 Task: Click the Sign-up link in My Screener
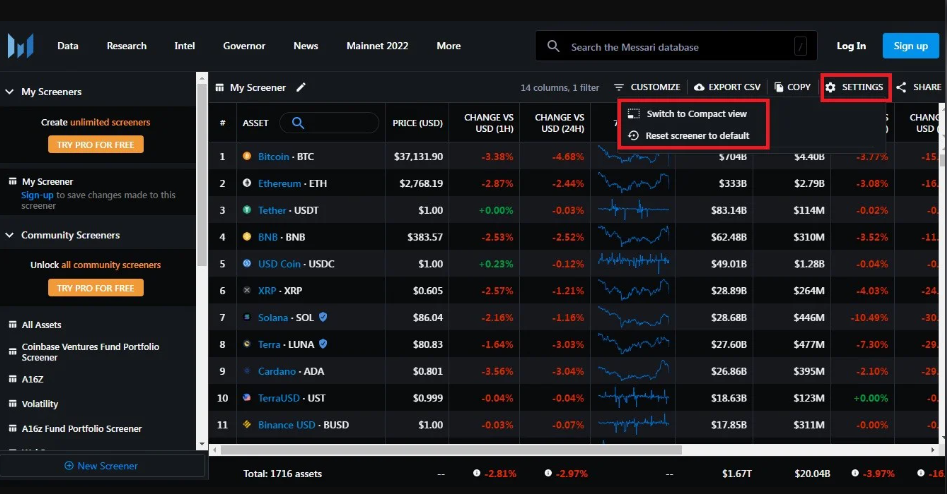(37, 195)
